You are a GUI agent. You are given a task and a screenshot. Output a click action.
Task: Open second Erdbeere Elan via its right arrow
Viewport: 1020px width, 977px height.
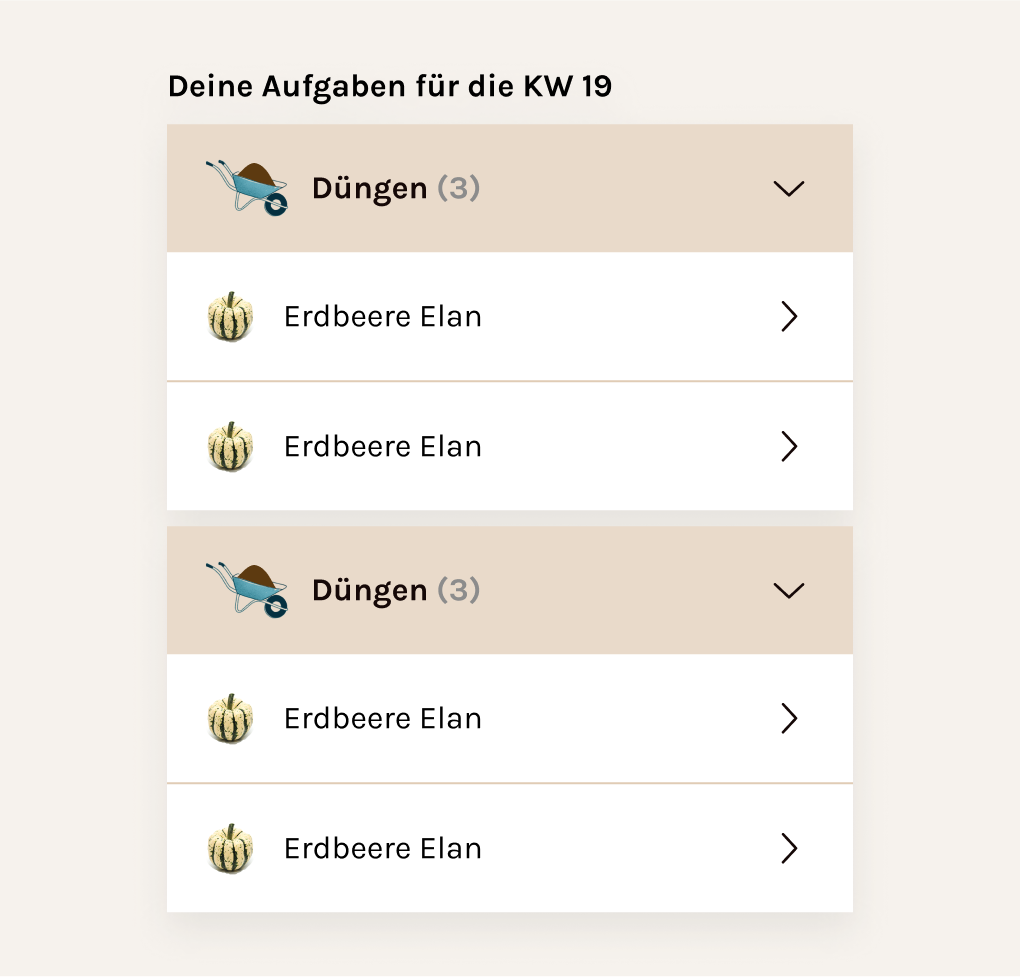(x=789, y=446)
